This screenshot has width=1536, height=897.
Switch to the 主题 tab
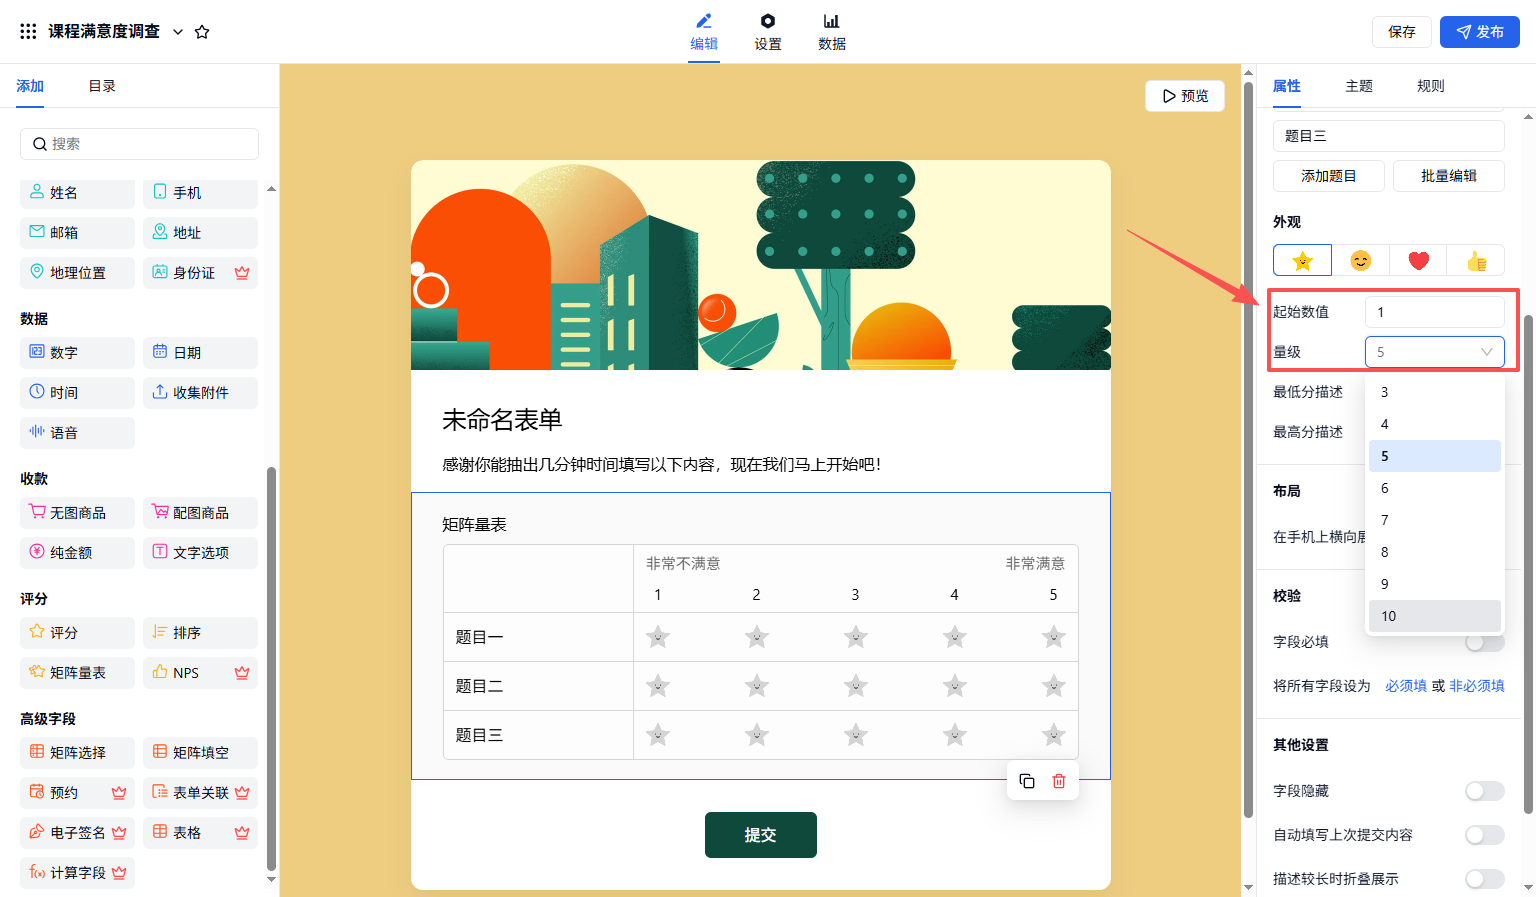click(1358, 86)
